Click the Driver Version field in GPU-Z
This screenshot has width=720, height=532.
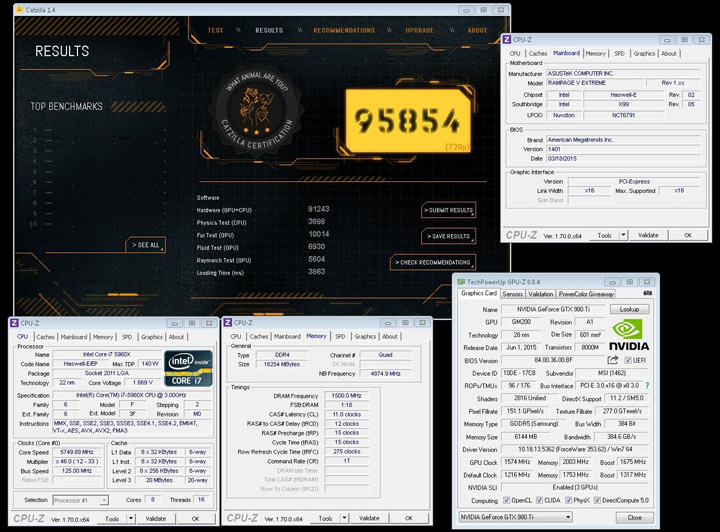(574, 449)
